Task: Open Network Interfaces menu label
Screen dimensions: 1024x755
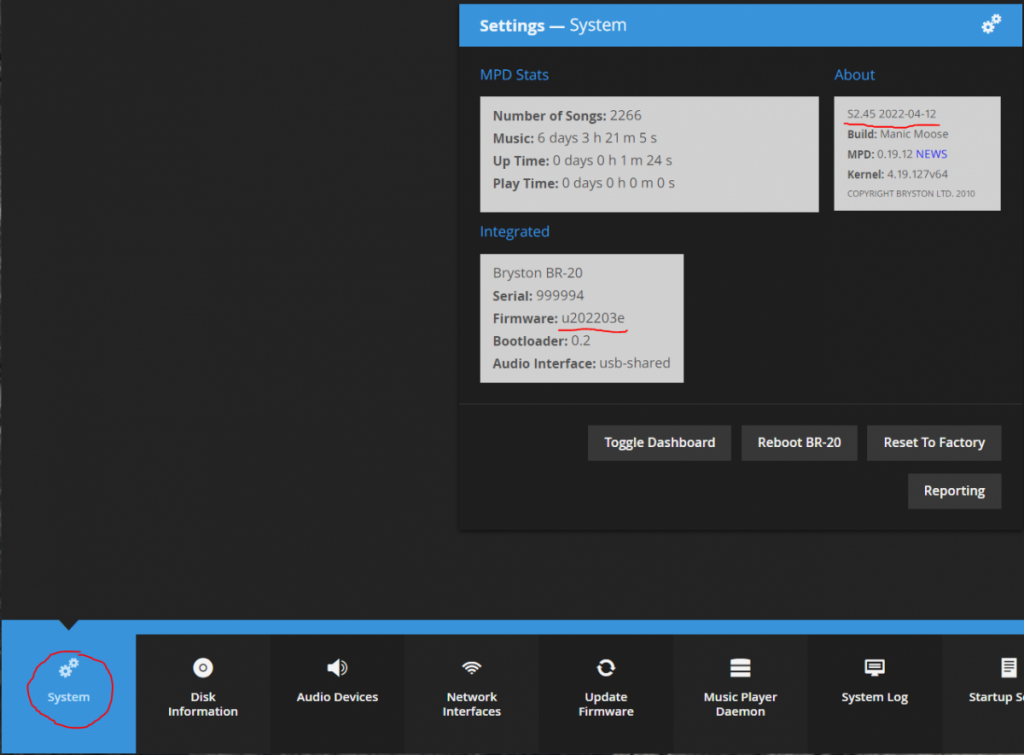Action: coord(472,704)
